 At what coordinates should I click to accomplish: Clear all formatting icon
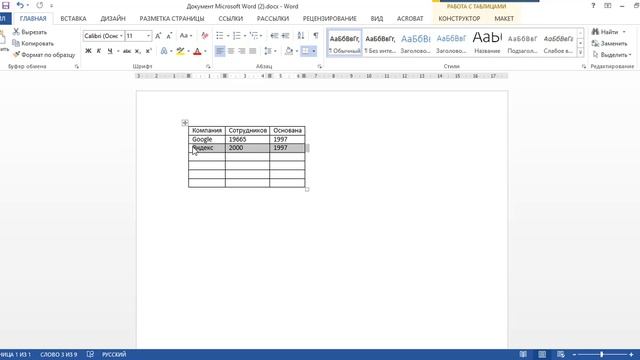[x=204, y=36]
